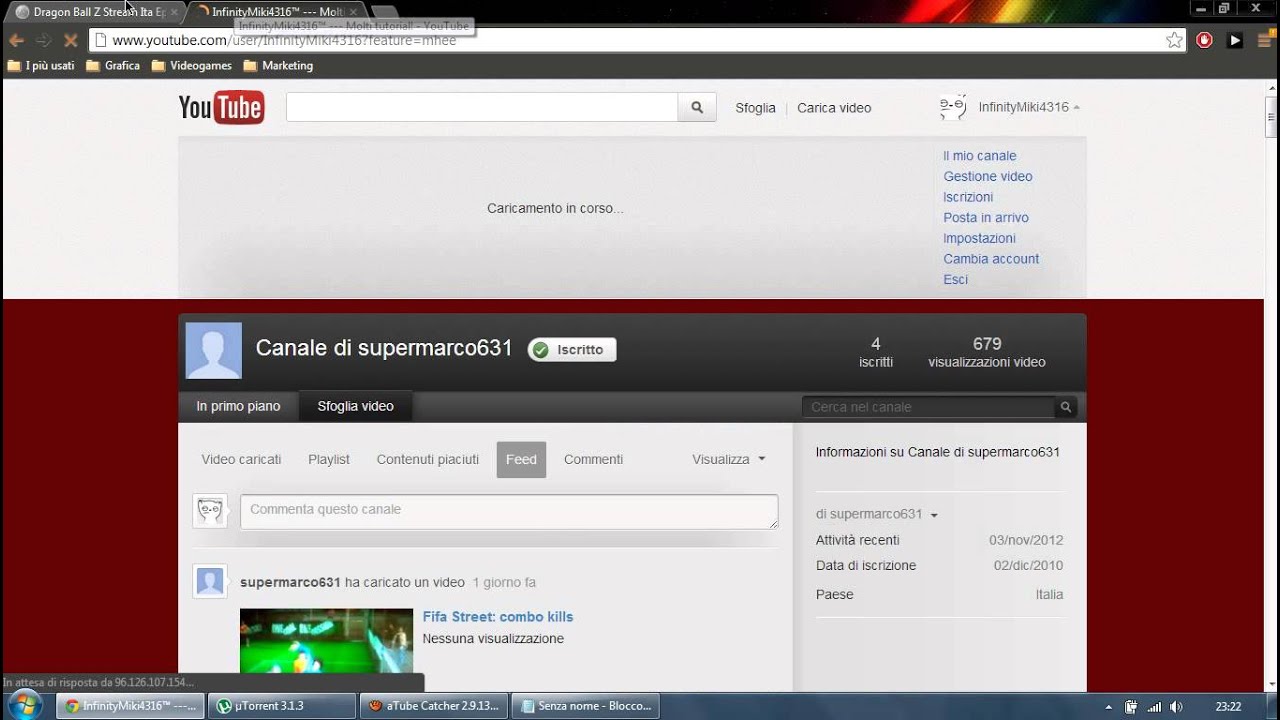The width and height of the screenshot is (1280, 720).
Task: Click the black play-arrow extension icon in Chrome toolbar
Action: (1235, 40)
